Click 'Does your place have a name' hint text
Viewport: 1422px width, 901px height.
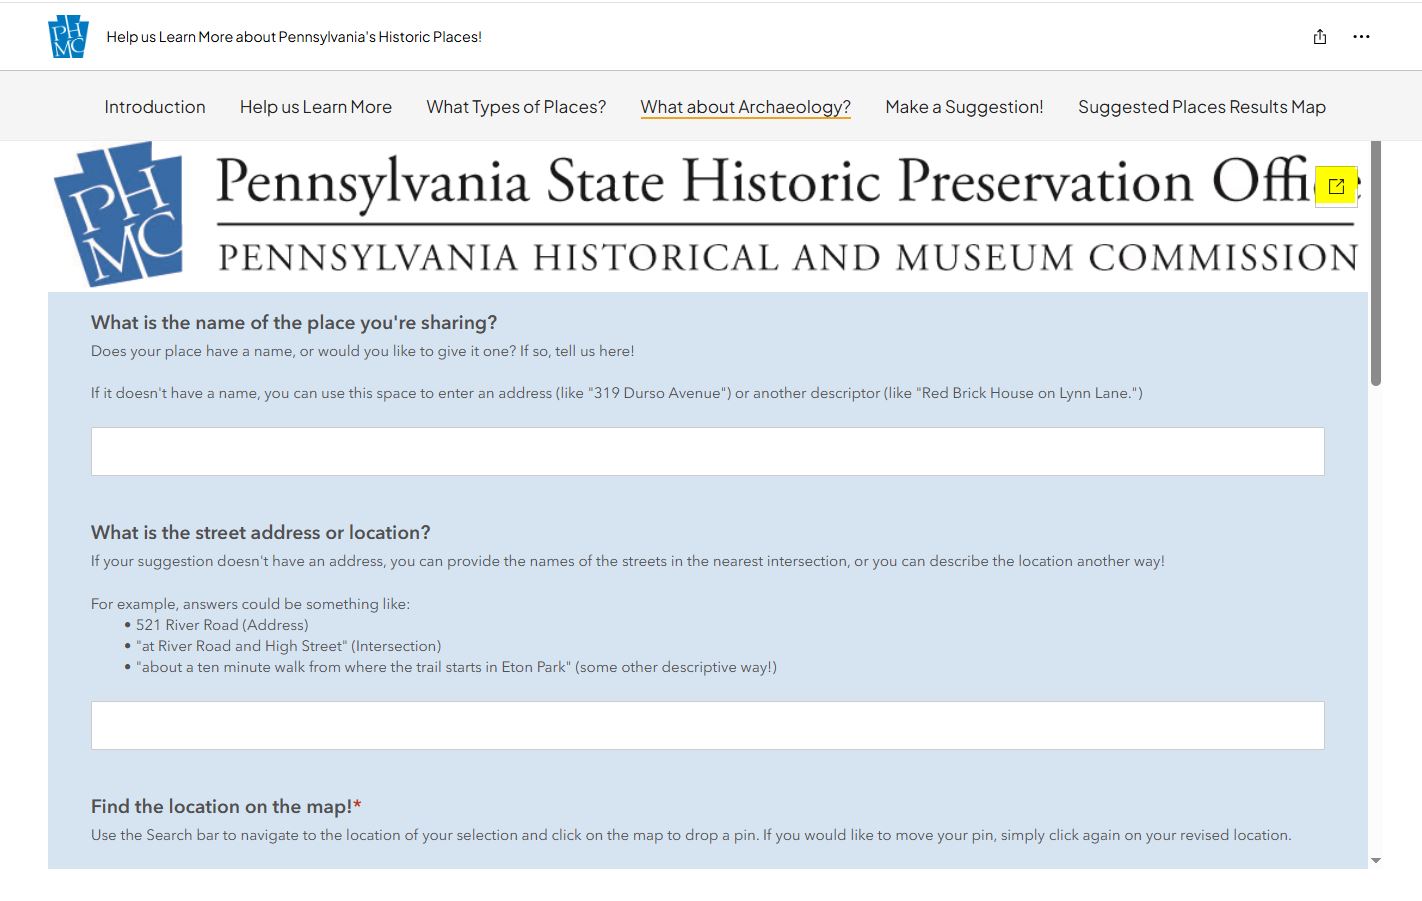(363, 351)
